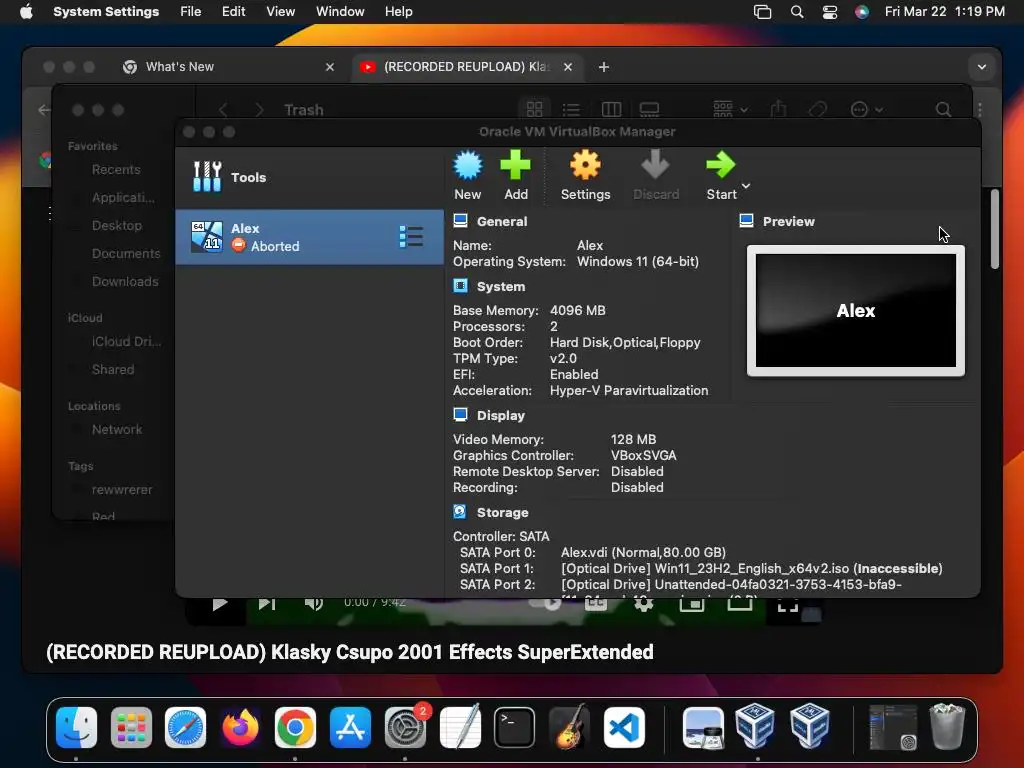Open Visual Studio Code from the Dock
1024x768 pixels.
click(624, 727)
